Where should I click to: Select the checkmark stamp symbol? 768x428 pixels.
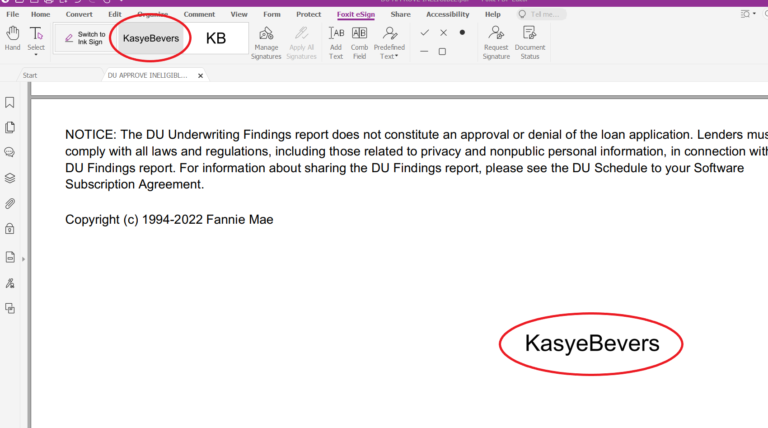[425, 33]
